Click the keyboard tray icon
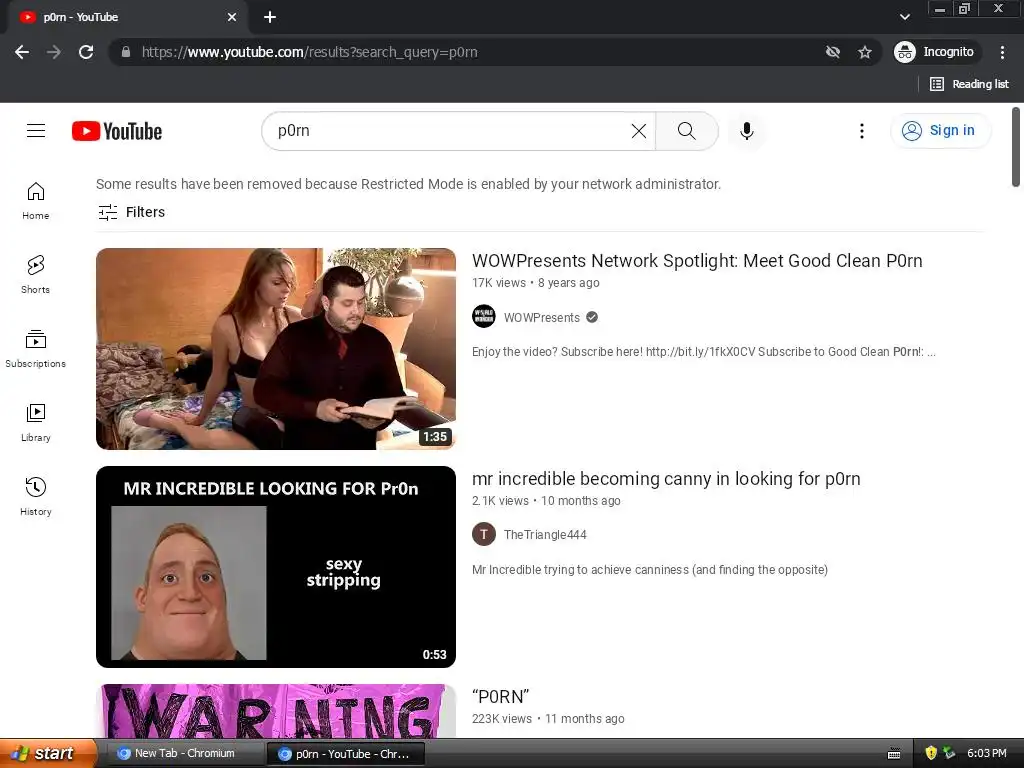This screenshot has width=1024, height=768. pyautogui.click(x=894, y=754)
